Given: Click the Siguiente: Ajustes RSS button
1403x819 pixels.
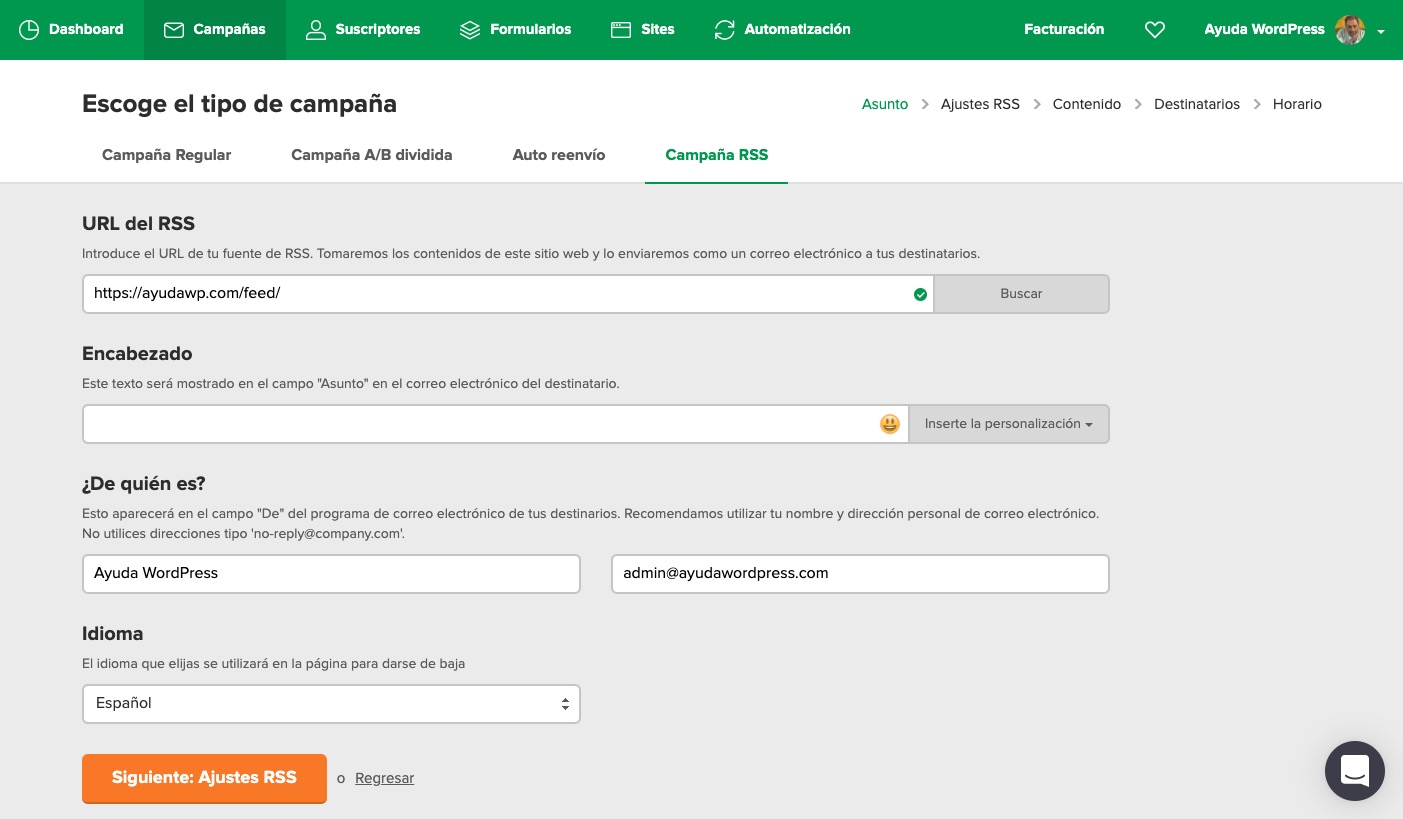Looking at the screenshot, I should [x=204, y=778].
